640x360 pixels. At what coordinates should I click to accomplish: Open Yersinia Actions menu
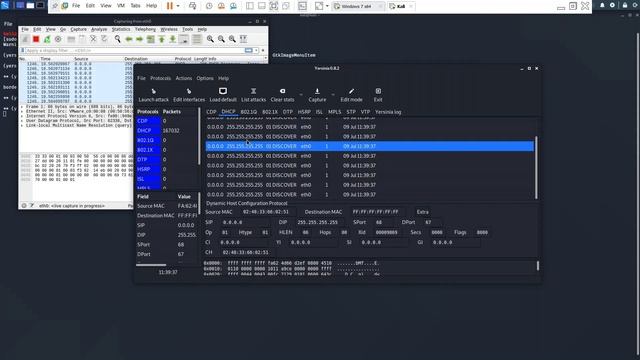184,78
